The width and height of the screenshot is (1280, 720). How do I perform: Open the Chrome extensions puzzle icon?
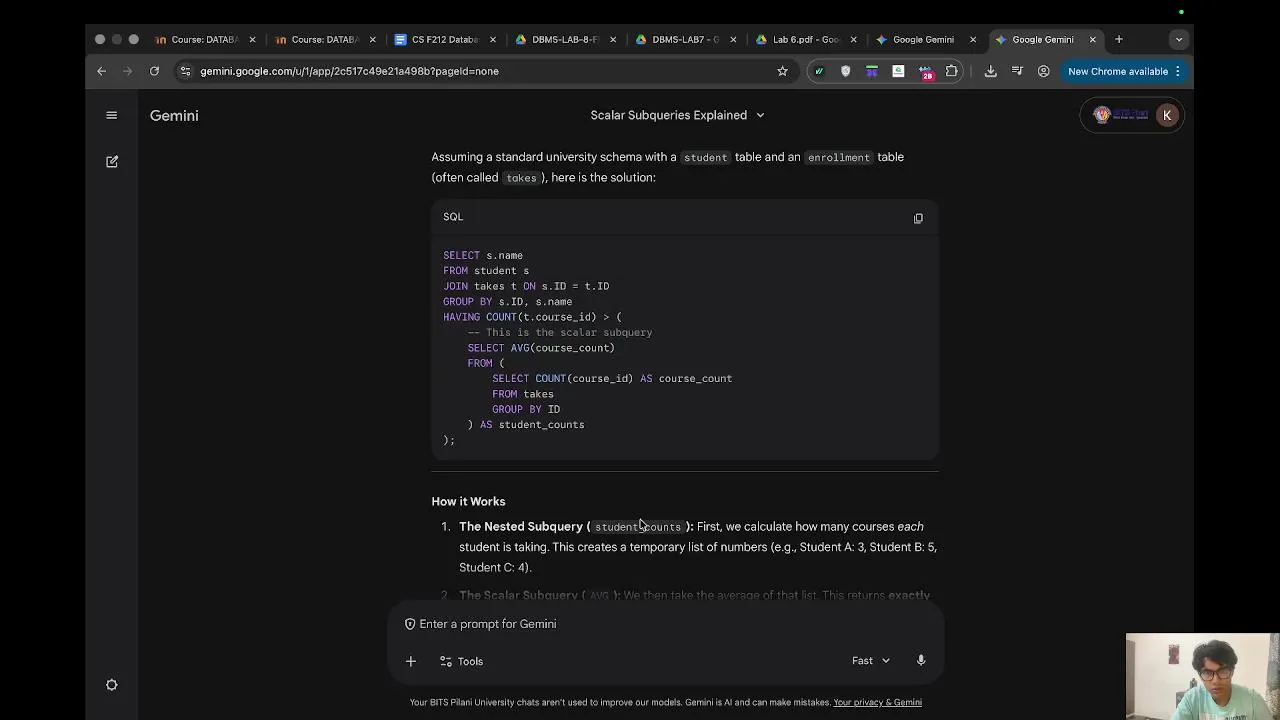tap(951, 71)
